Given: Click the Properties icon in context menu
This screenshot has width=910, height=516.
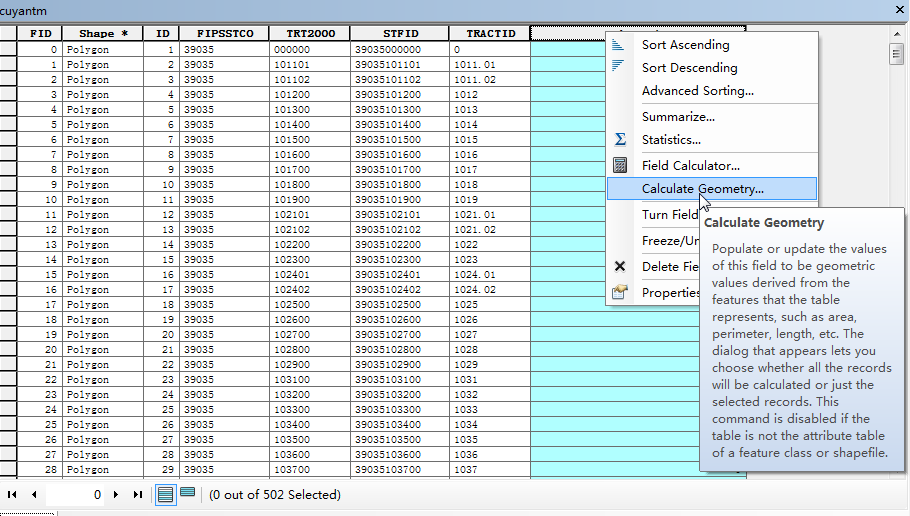Looking at the screenshot, I should [x=620, y=292].
